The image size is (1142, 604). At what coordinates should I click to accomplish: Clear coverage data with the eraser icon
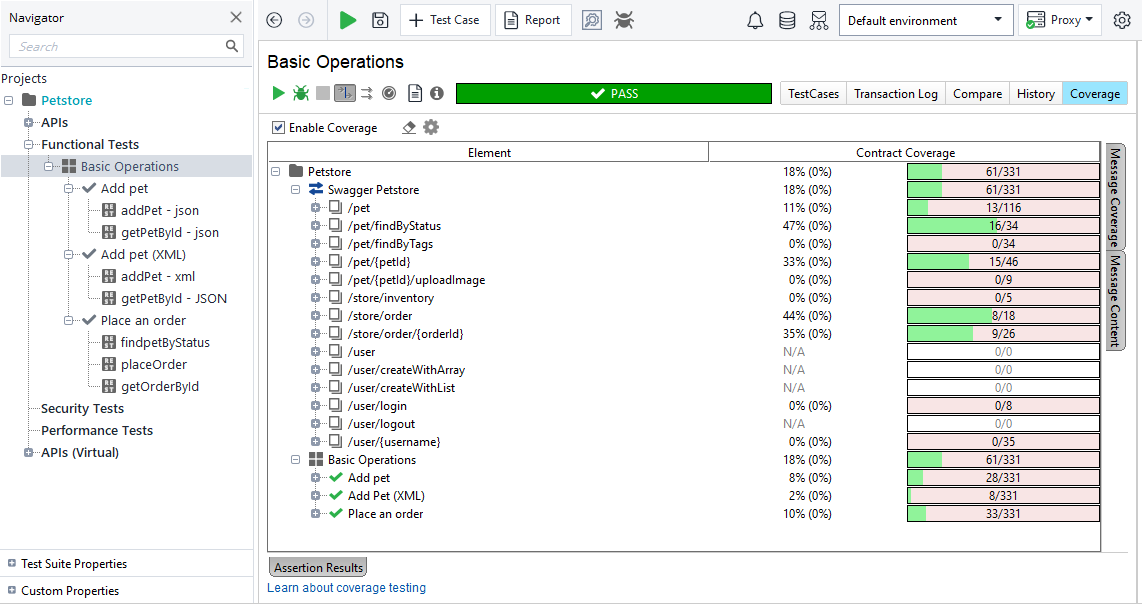tap(409, 127)
